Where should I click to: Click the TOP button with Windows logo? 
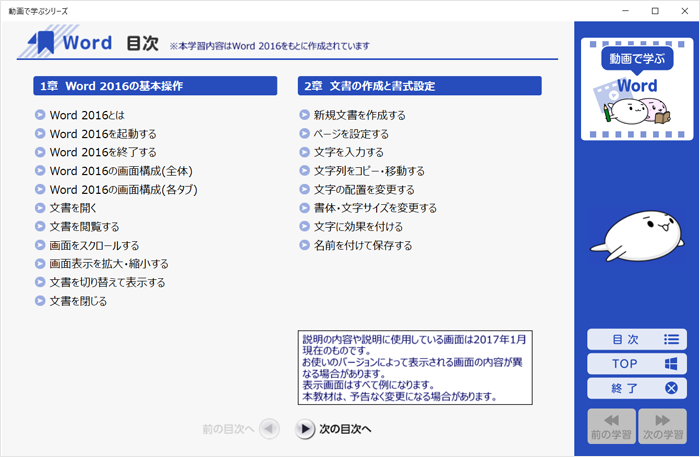tap(637, 364)
